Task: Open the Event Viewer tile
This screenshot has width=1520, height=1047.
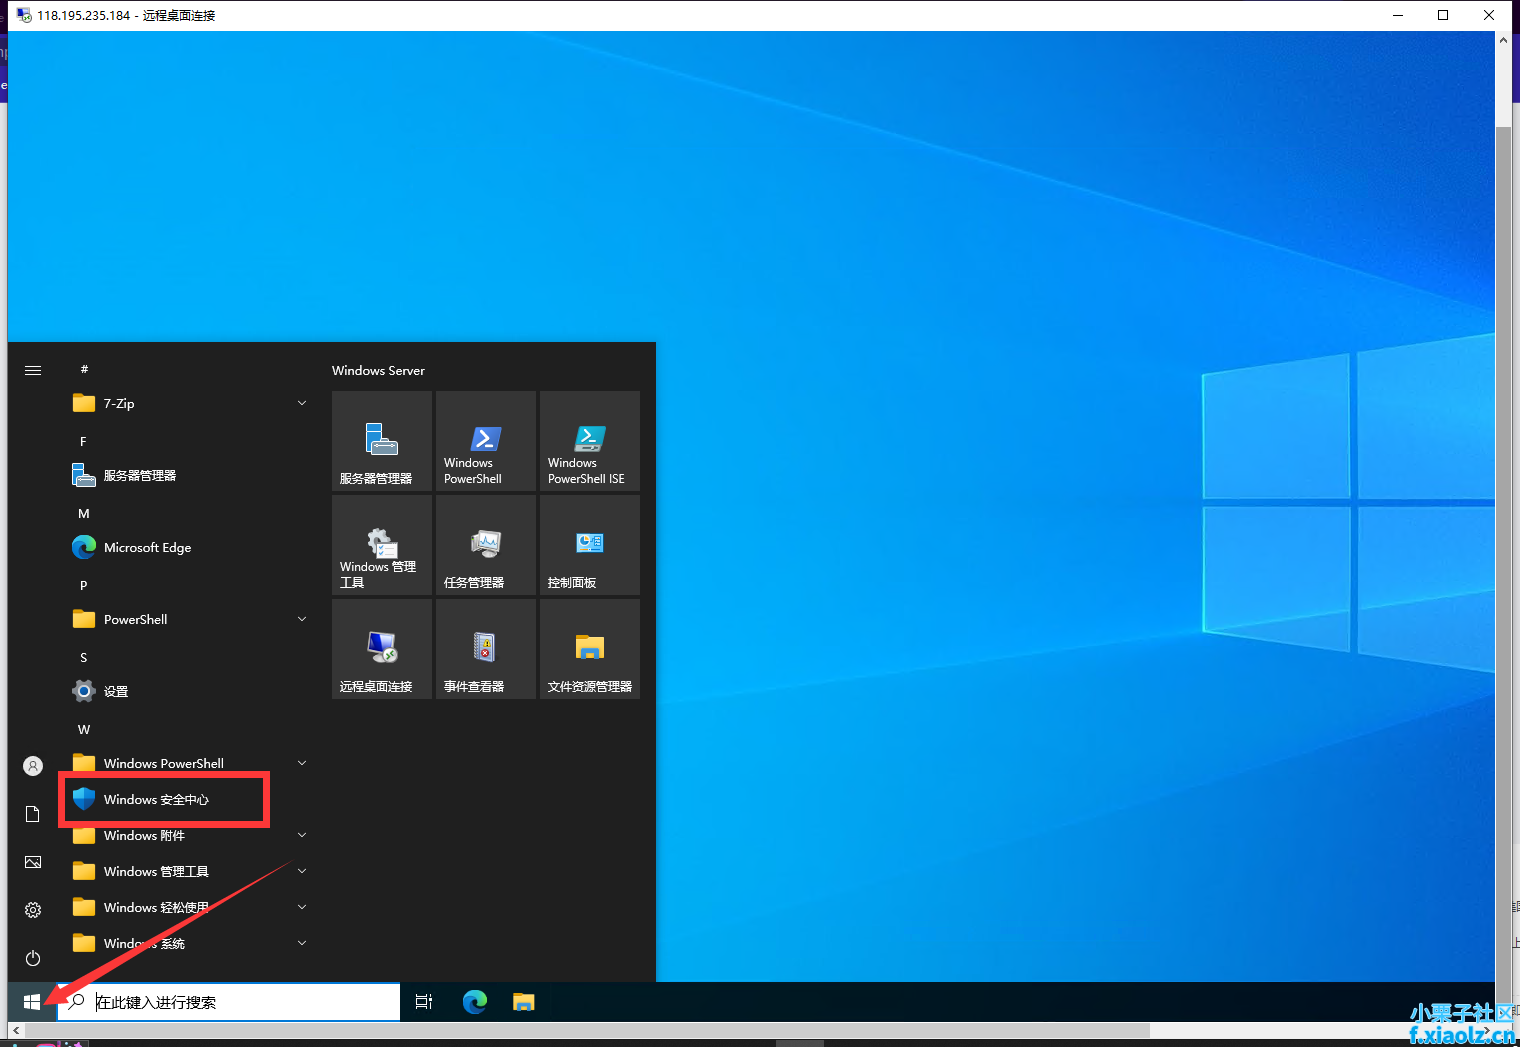Action: click(x=485, y=649)
